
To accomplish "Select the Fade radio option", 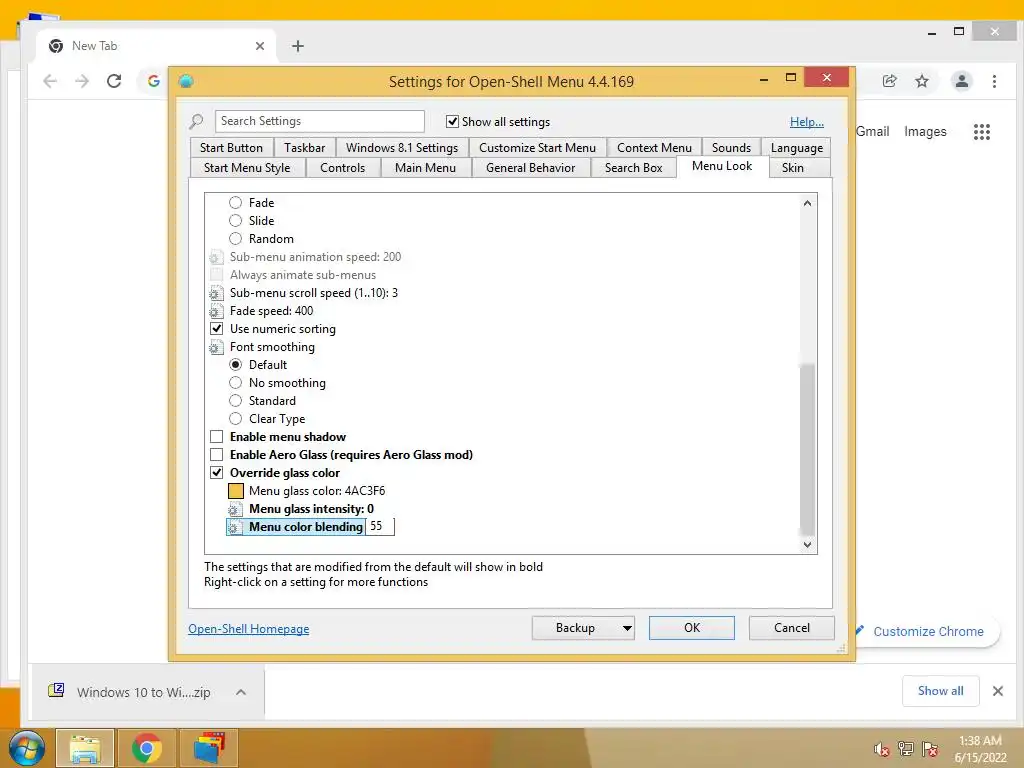I will pos(236,202).
